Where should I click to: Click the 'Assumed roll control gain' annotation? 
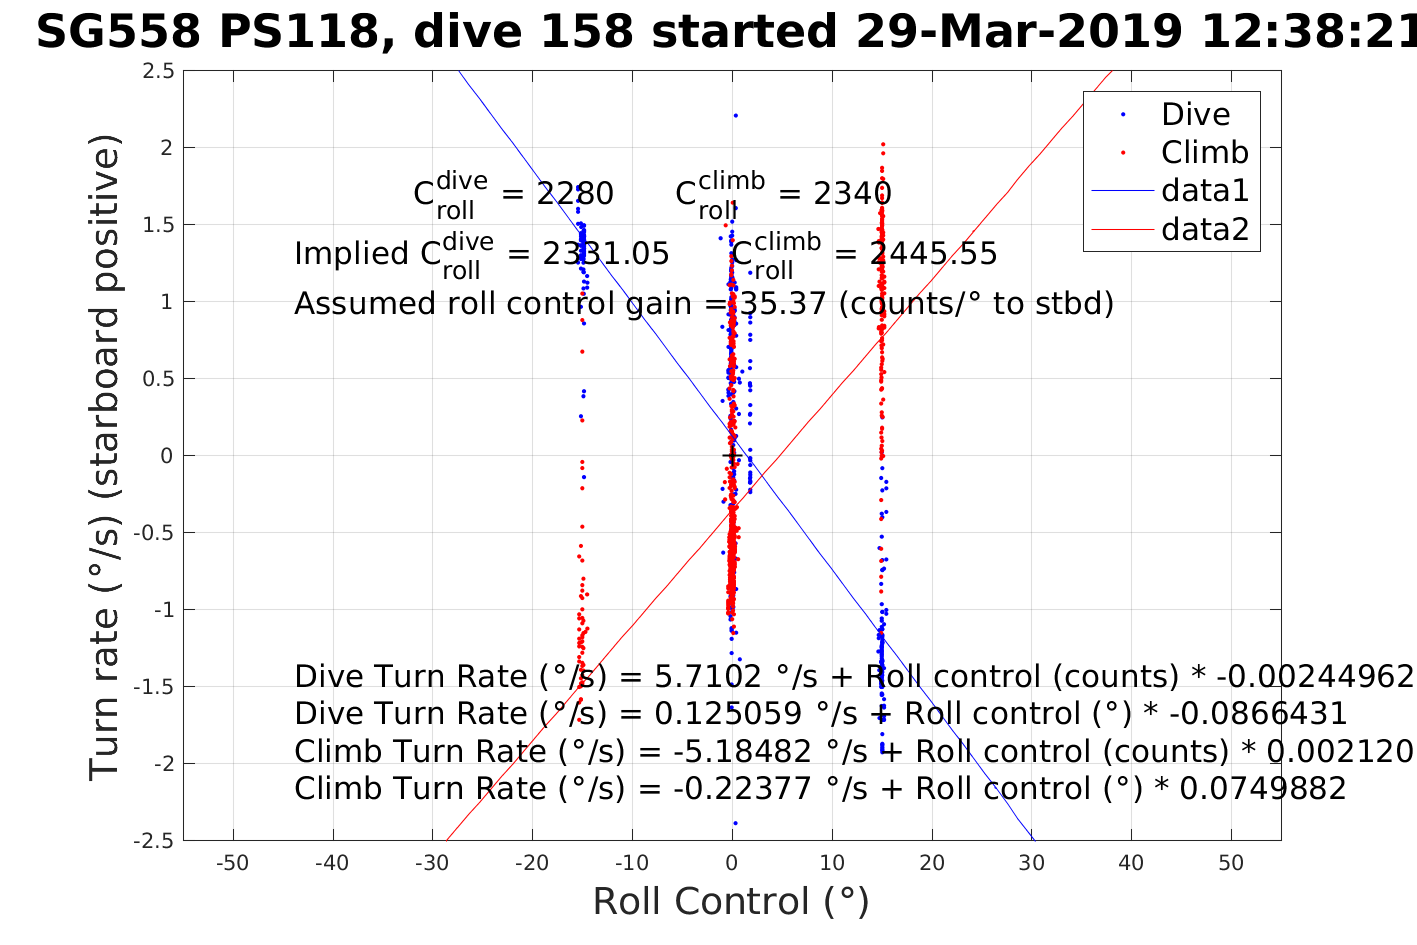[x=704, y=303]
